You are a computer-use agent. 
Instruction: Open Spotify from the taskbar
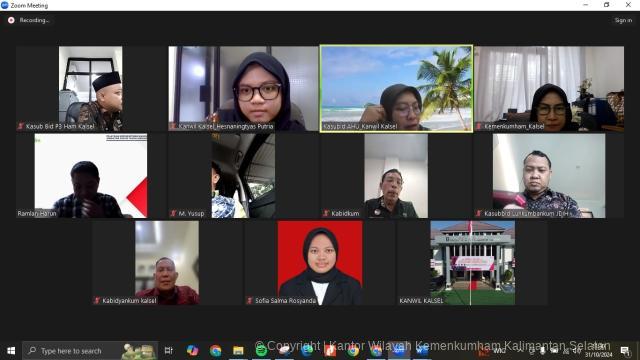261,351
